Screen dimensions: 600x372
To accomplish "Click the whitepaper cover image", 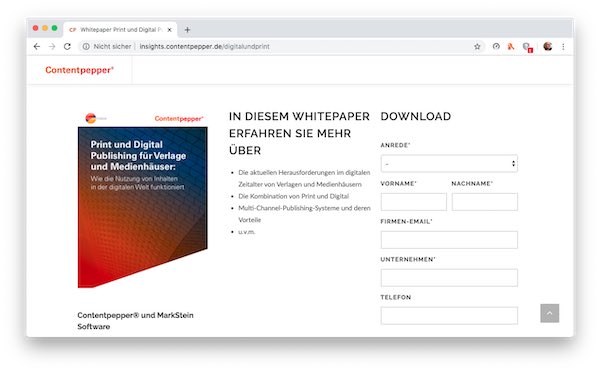I will coord(142,207).
